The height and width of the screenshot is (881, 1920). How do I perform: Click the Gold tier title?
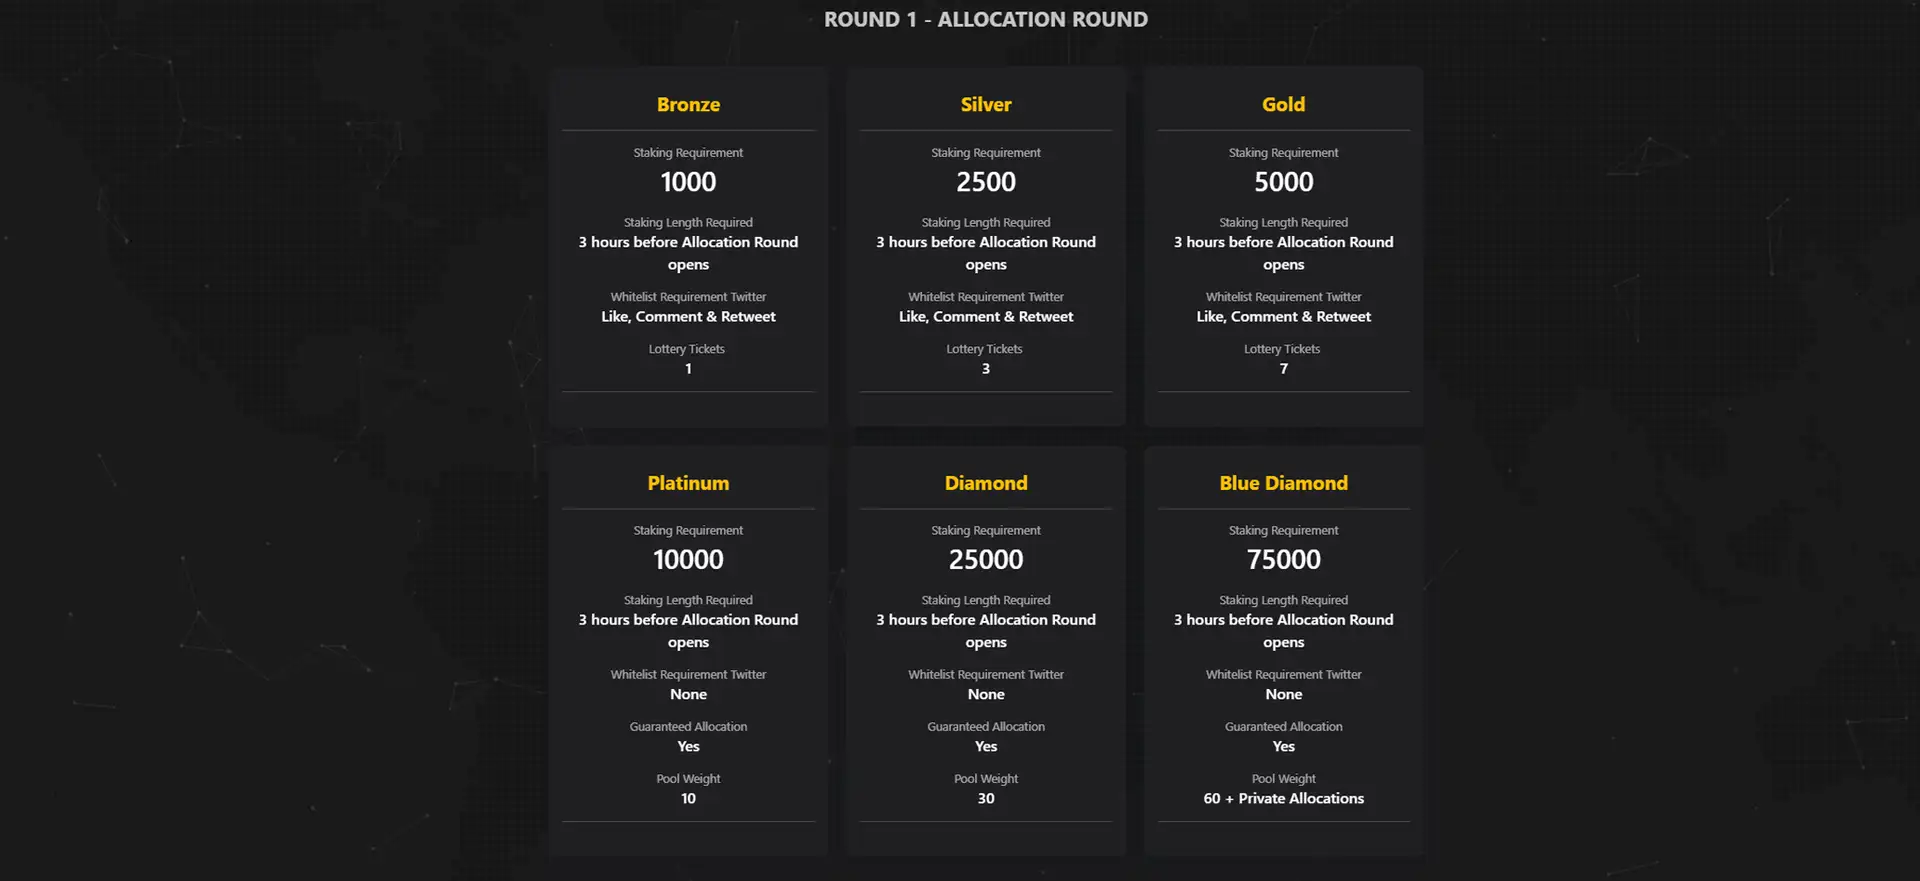(1283, 105)
